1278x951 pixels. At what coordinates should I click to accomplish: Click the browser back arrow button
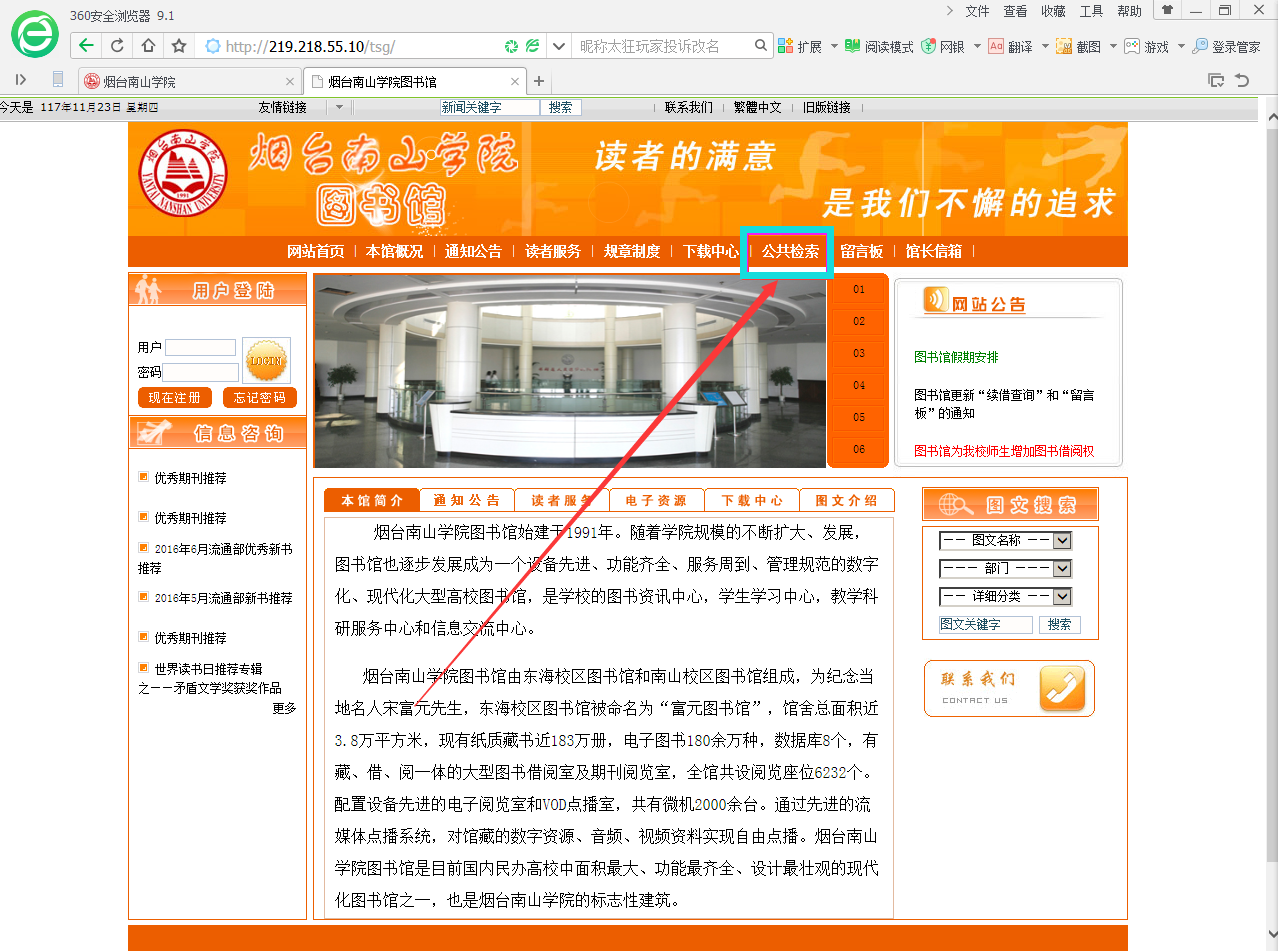tap(87, 46)
